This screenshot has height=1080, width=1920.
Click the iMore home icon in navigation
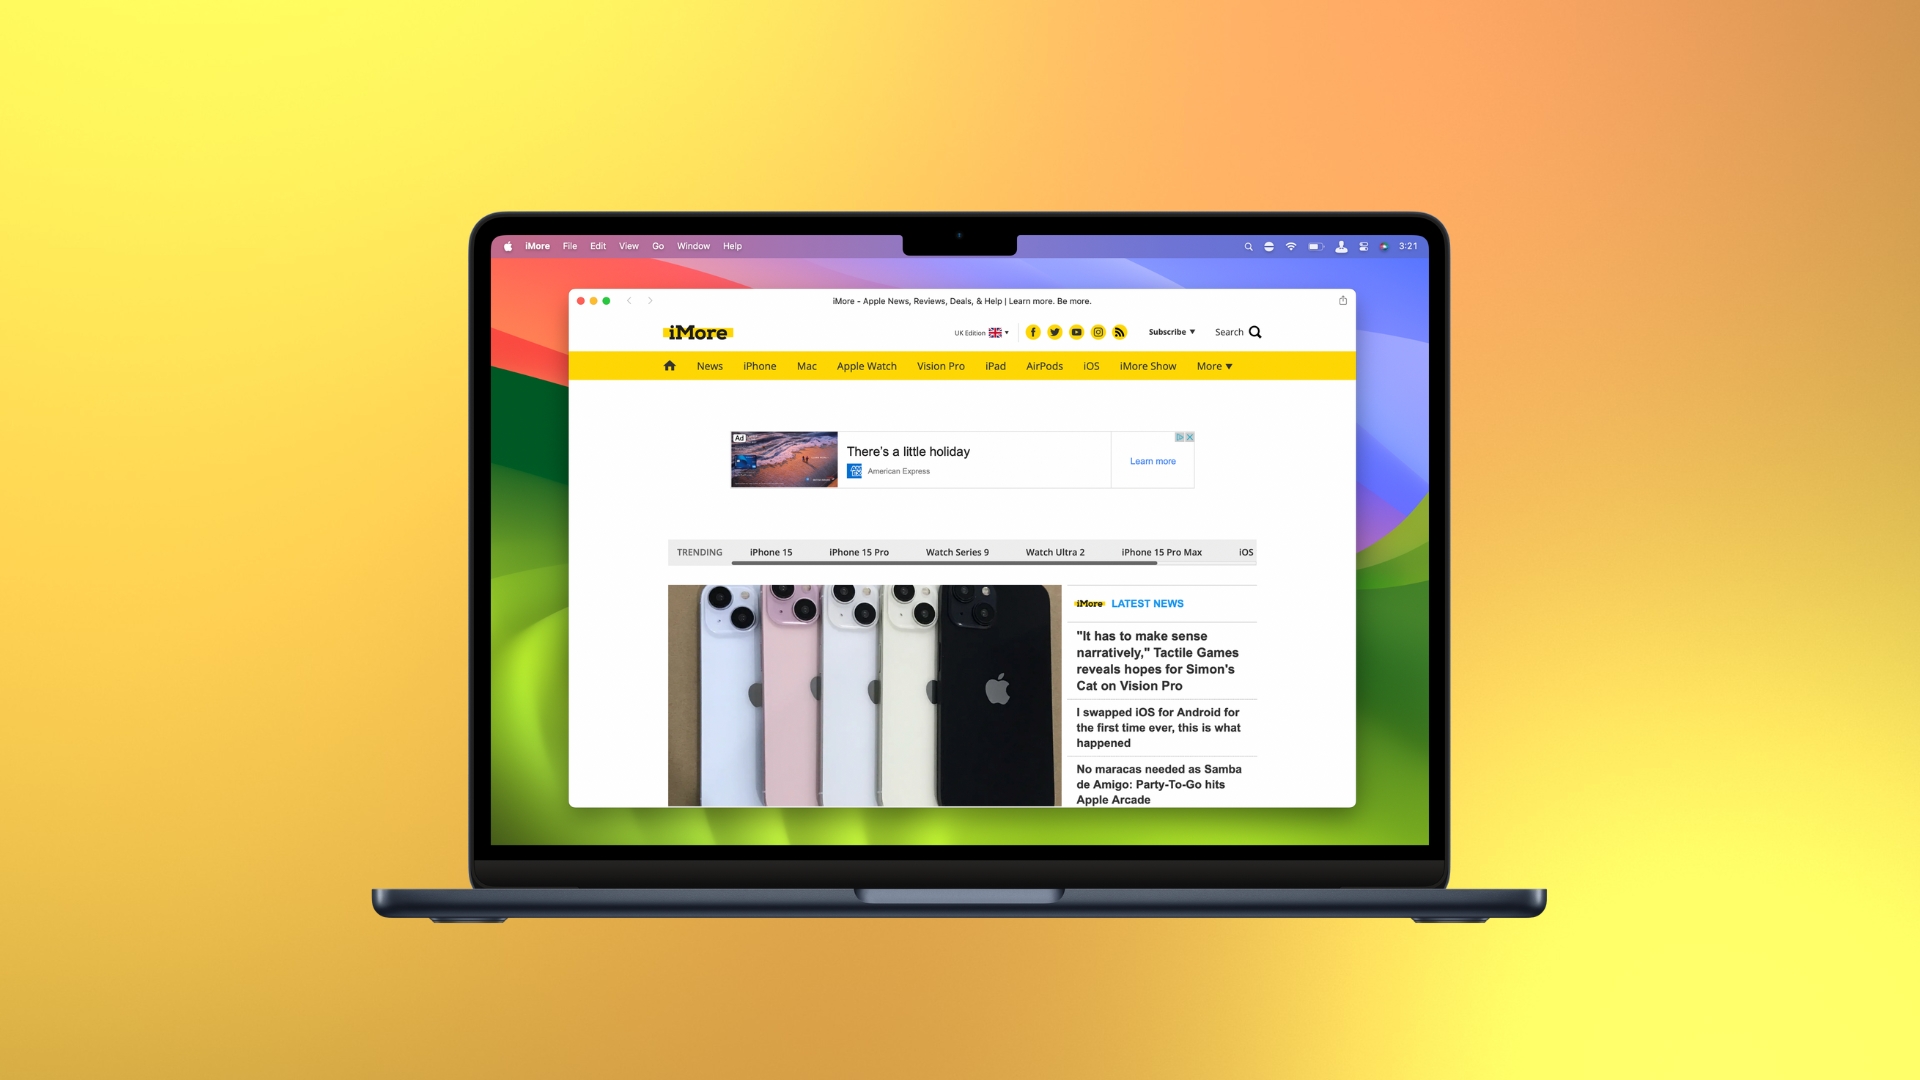coord(669,365)
